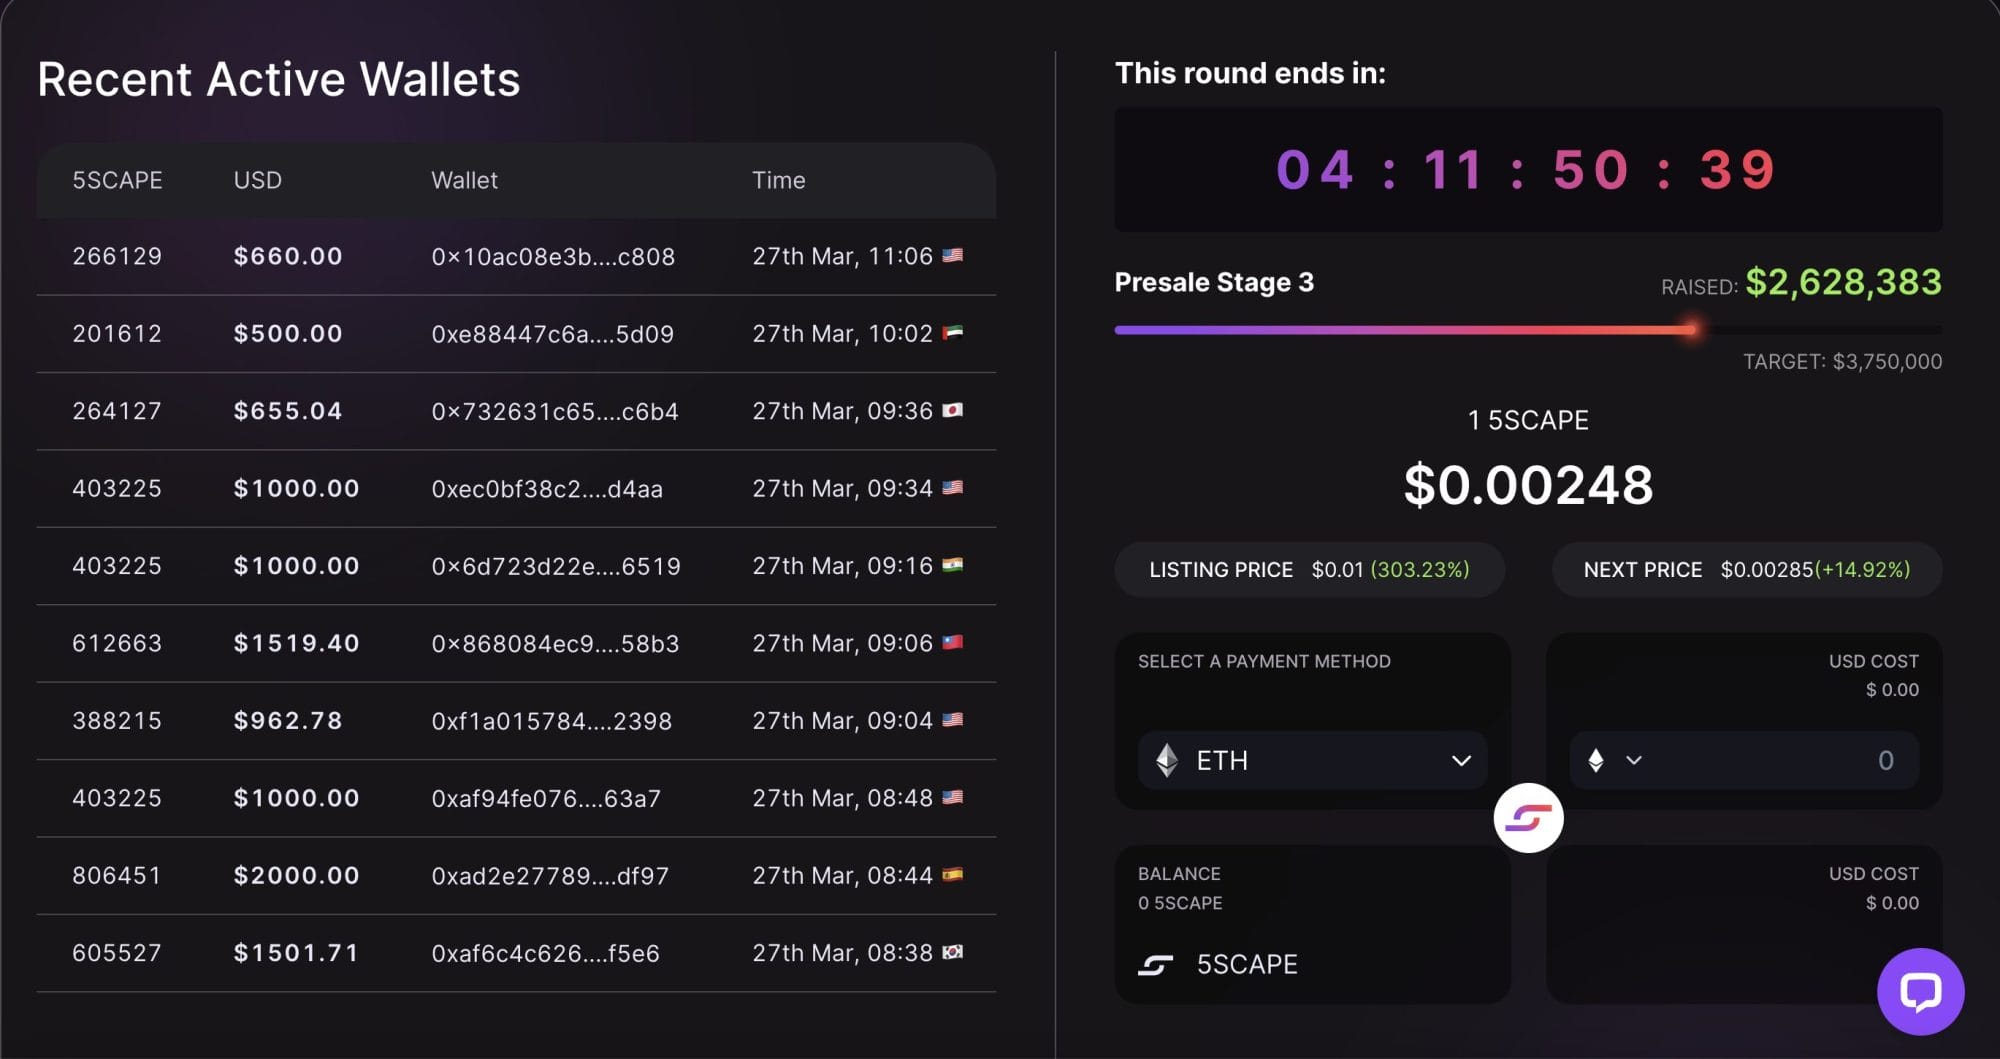Click the NEXT PRICE pill

(1746, 570)
